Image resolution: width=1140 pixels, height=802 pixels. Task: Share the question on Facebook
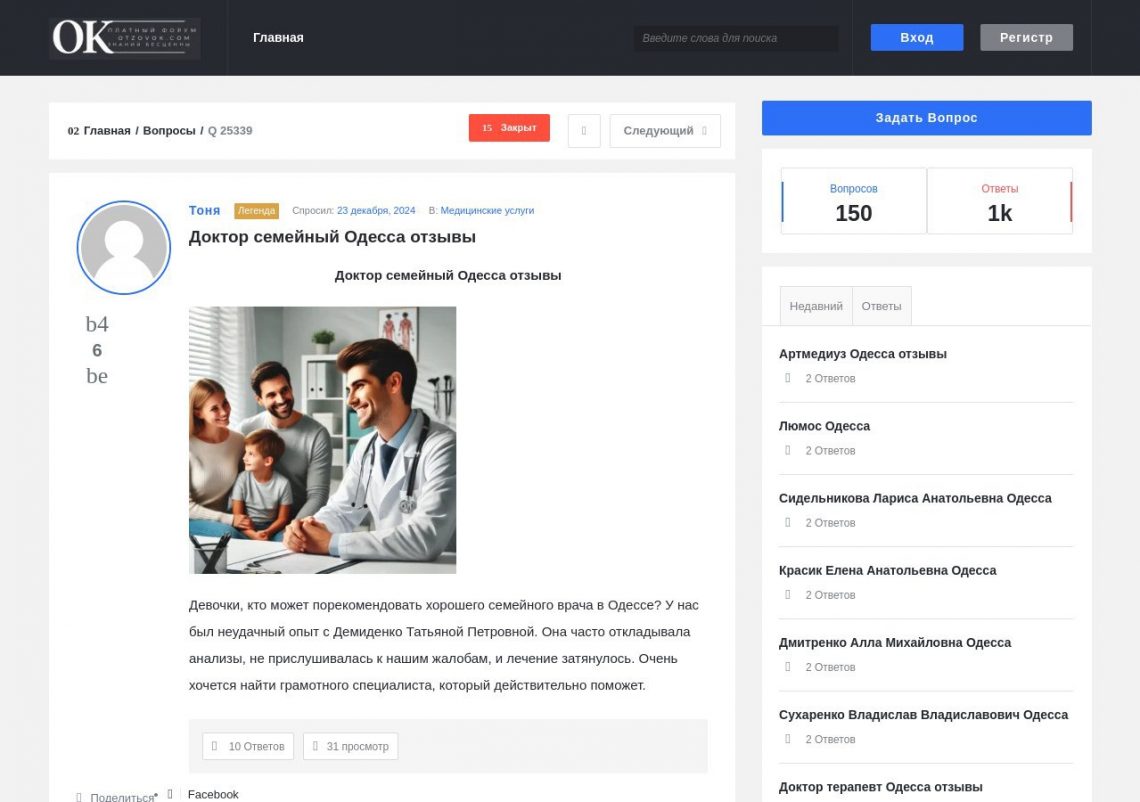pos(213,795)
